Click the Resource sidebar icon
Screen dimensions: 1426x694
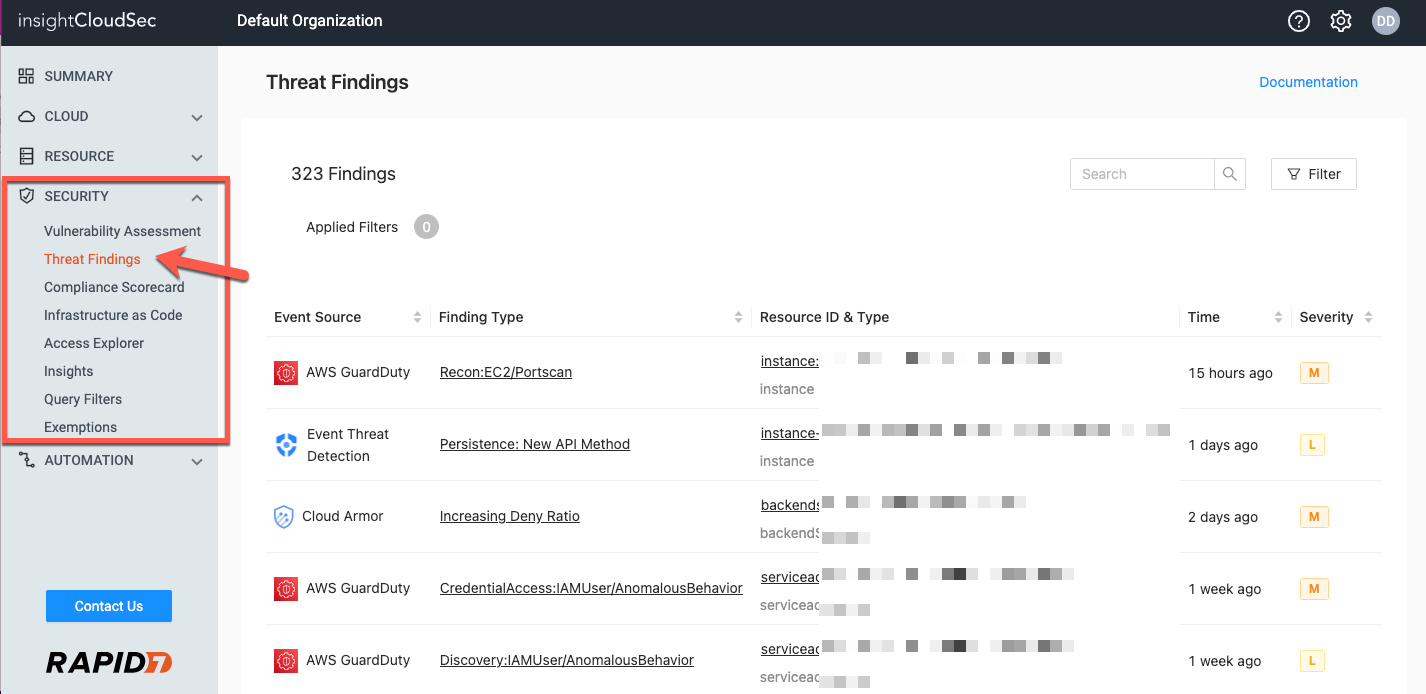click(x=27, y=156)
